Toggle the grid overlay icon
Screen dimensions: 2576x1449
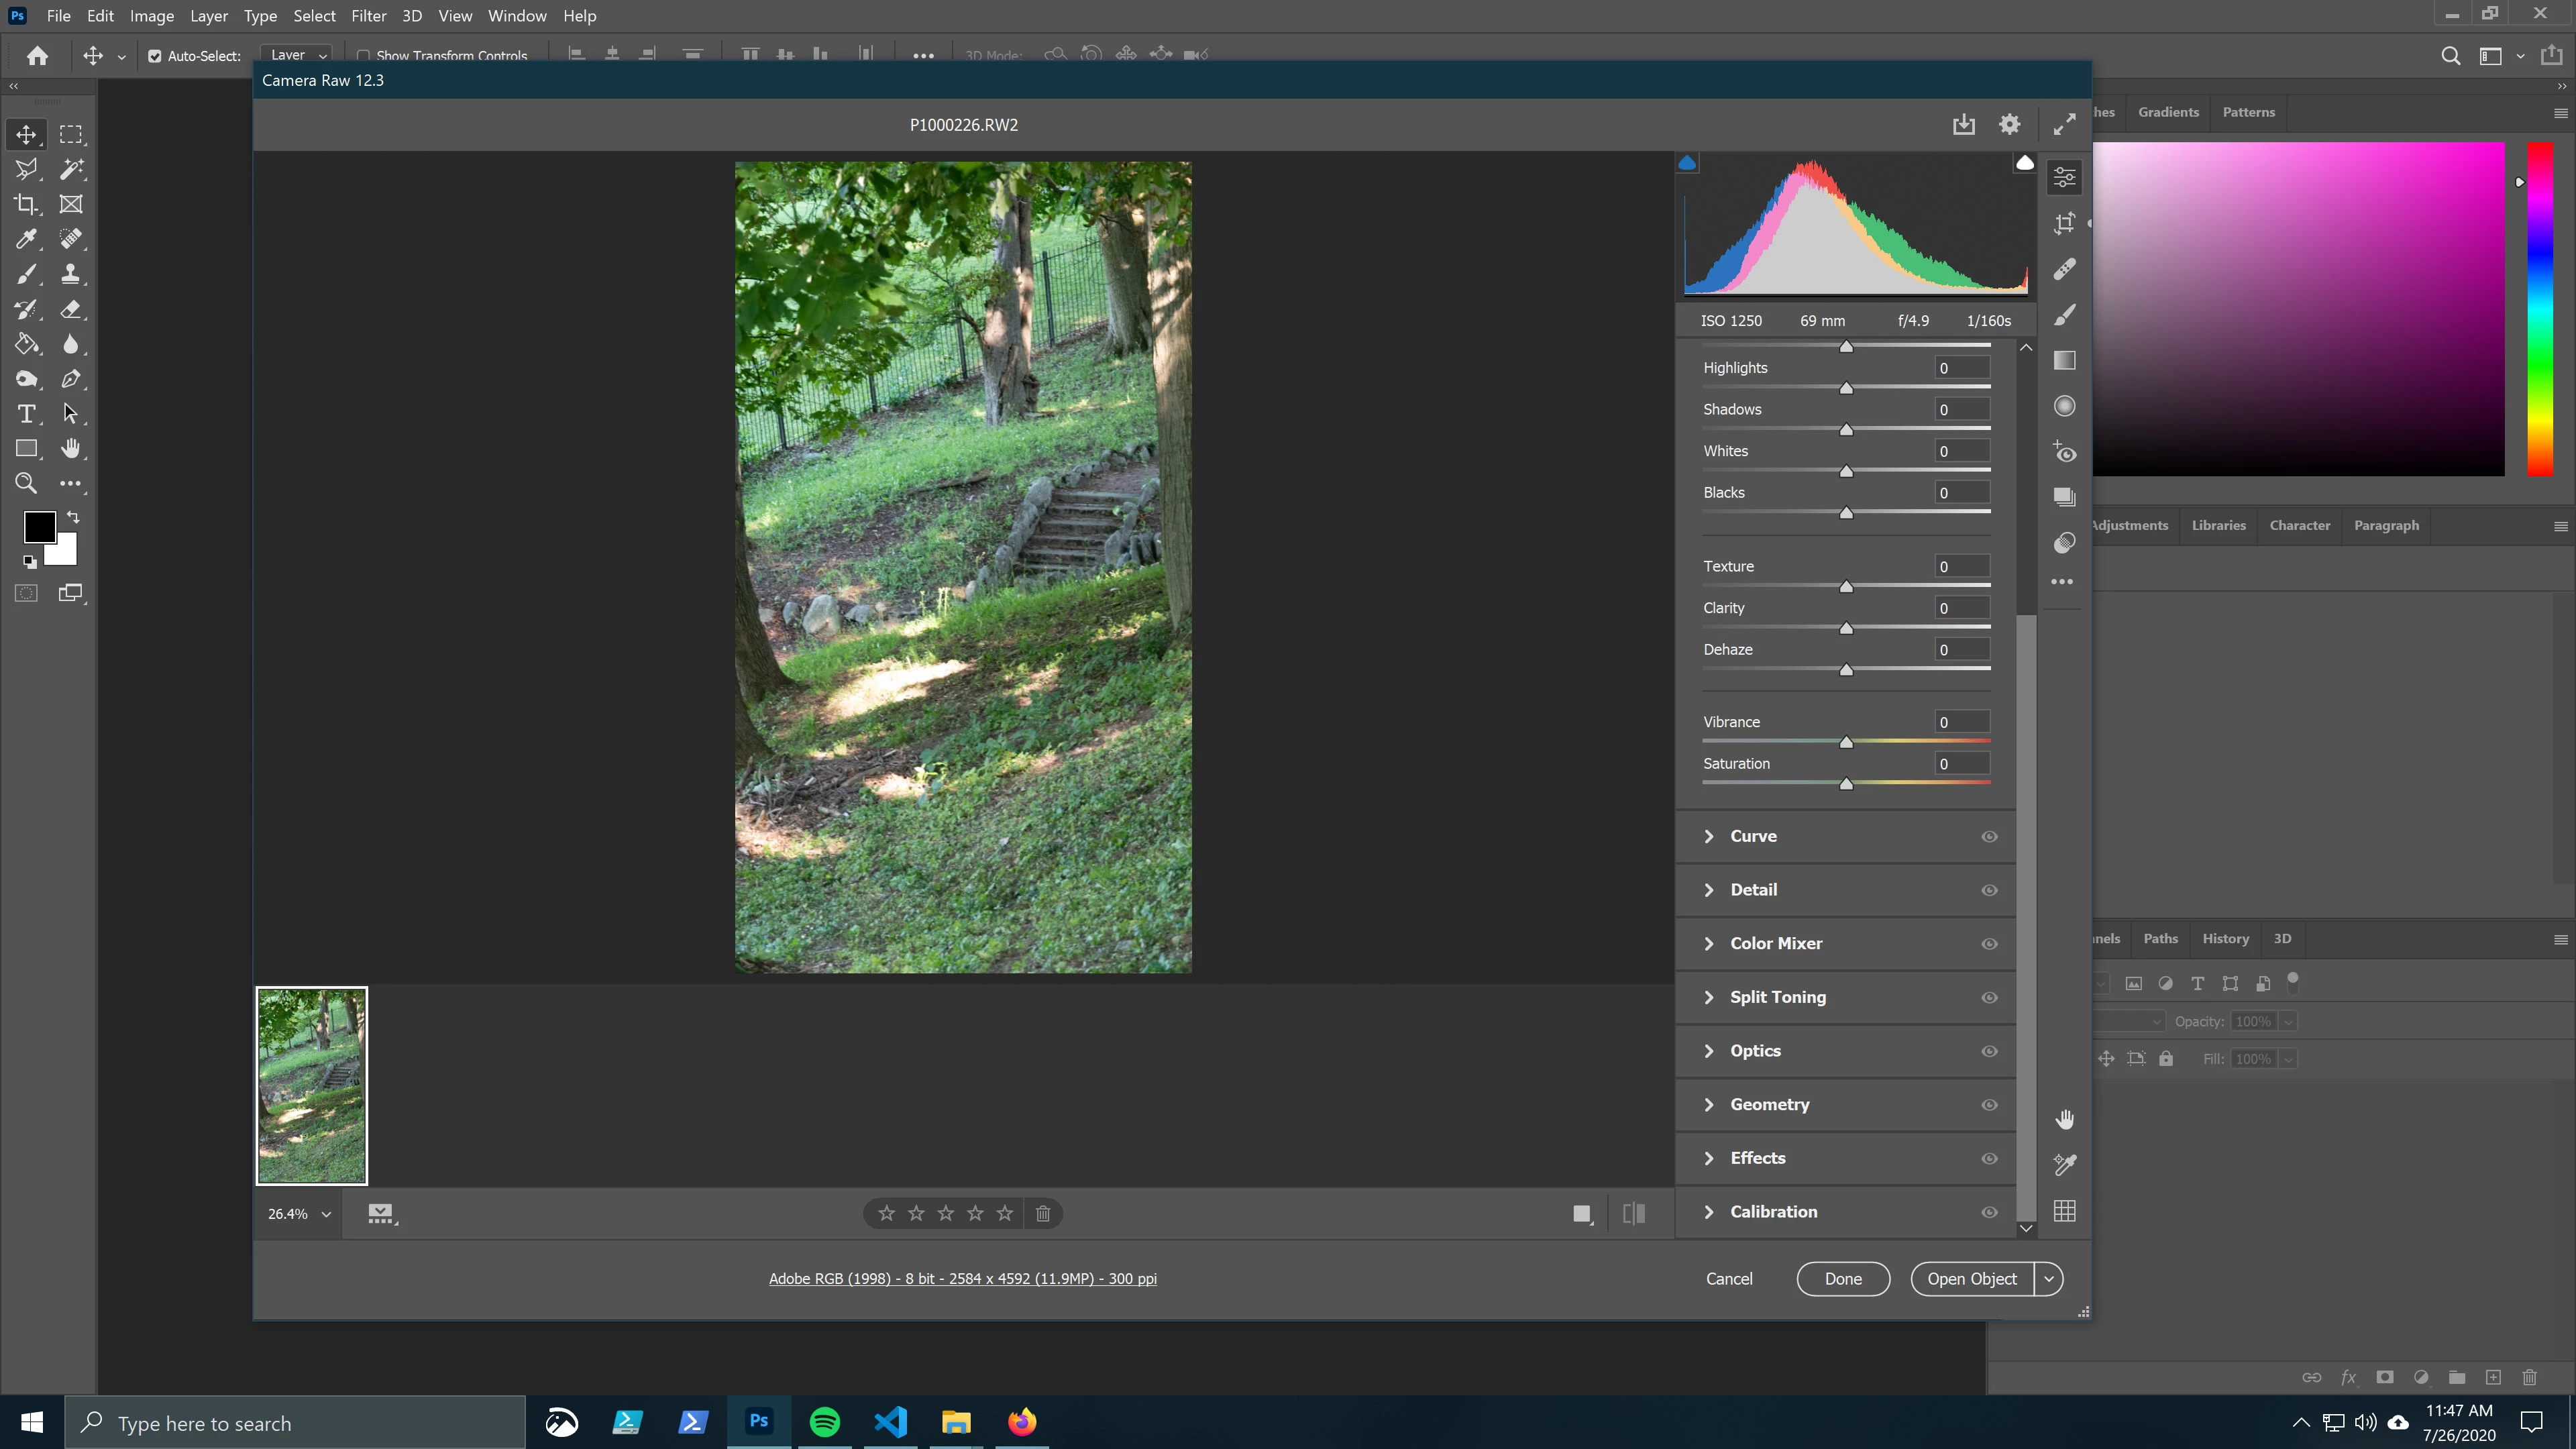pos(2064,1211)
